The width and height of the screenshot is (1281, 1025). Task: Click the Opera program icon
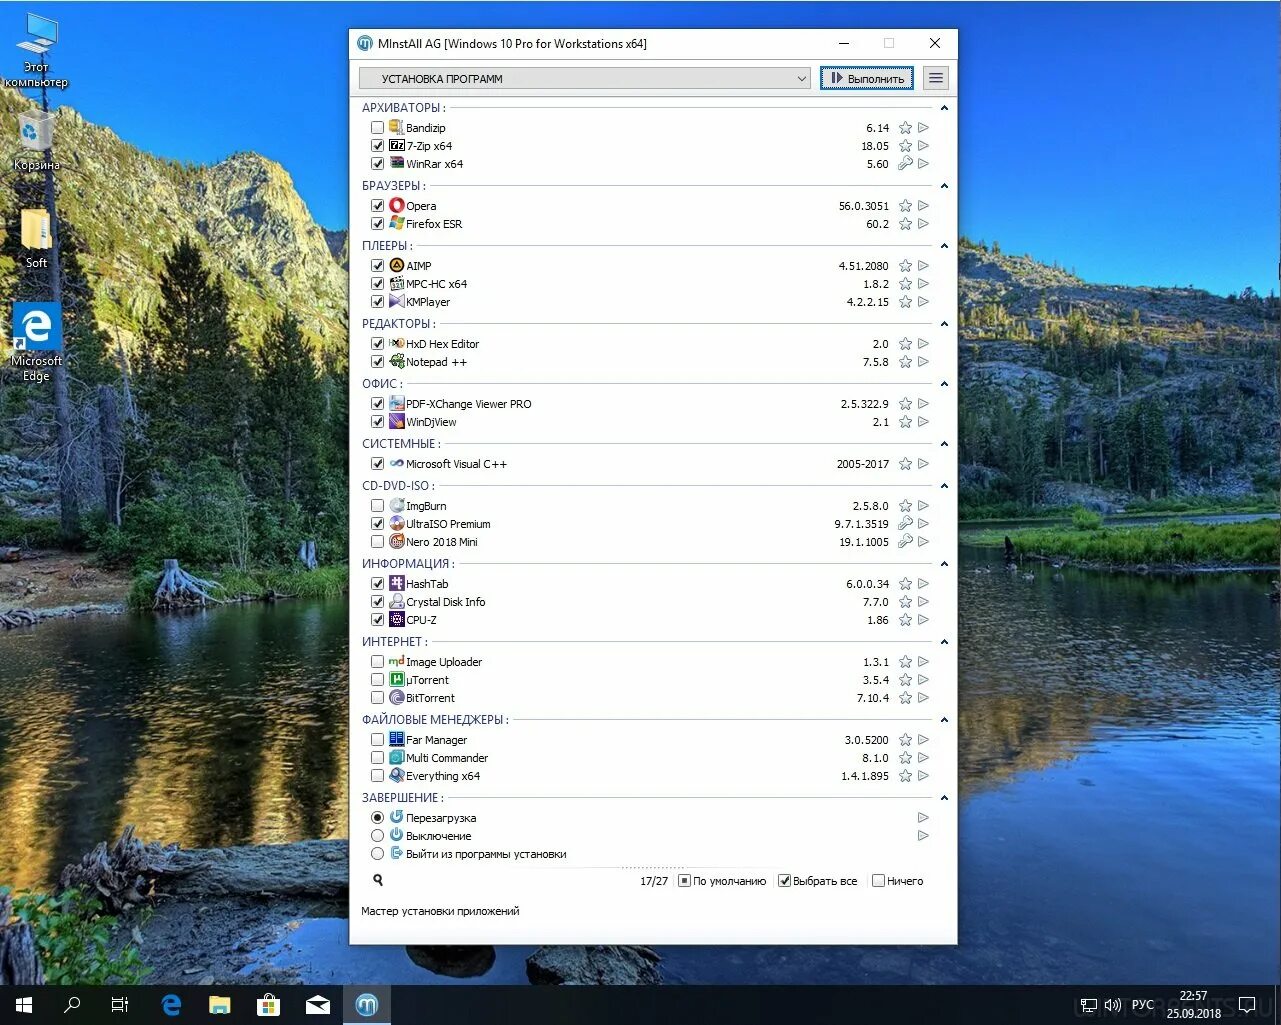coord(397,206)
